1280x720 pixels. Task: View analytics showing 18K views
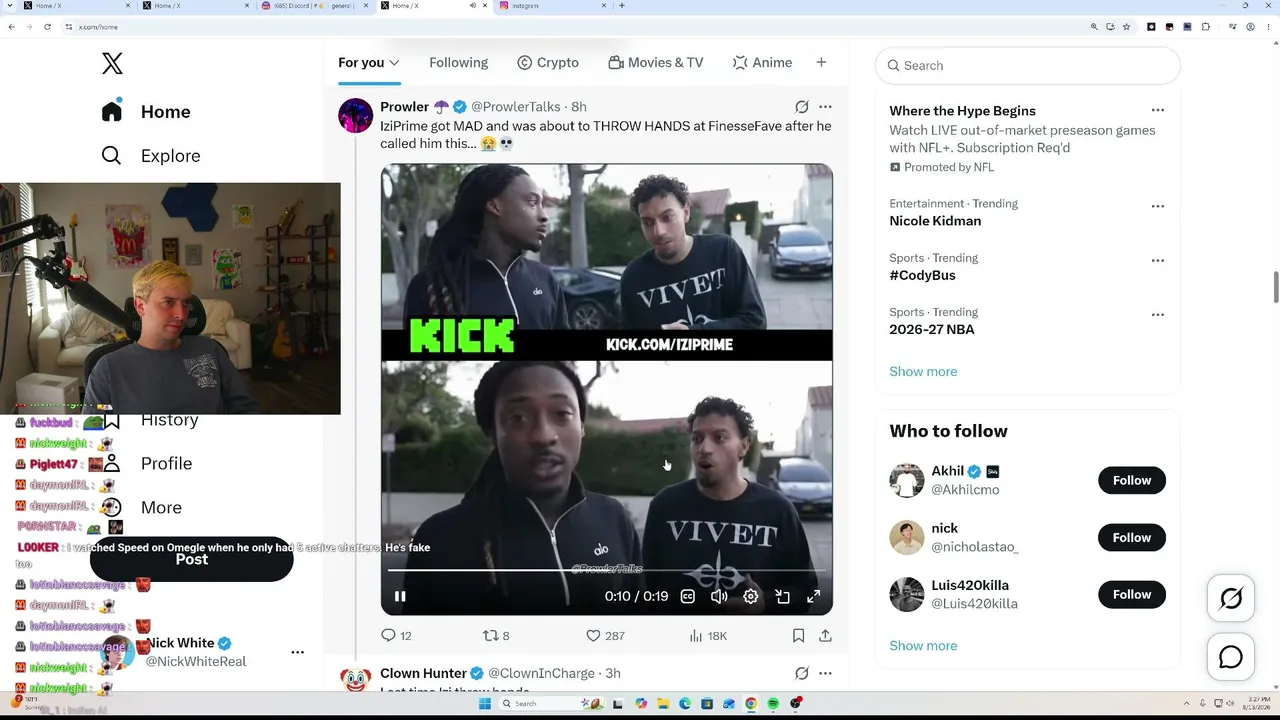point(708,636)
